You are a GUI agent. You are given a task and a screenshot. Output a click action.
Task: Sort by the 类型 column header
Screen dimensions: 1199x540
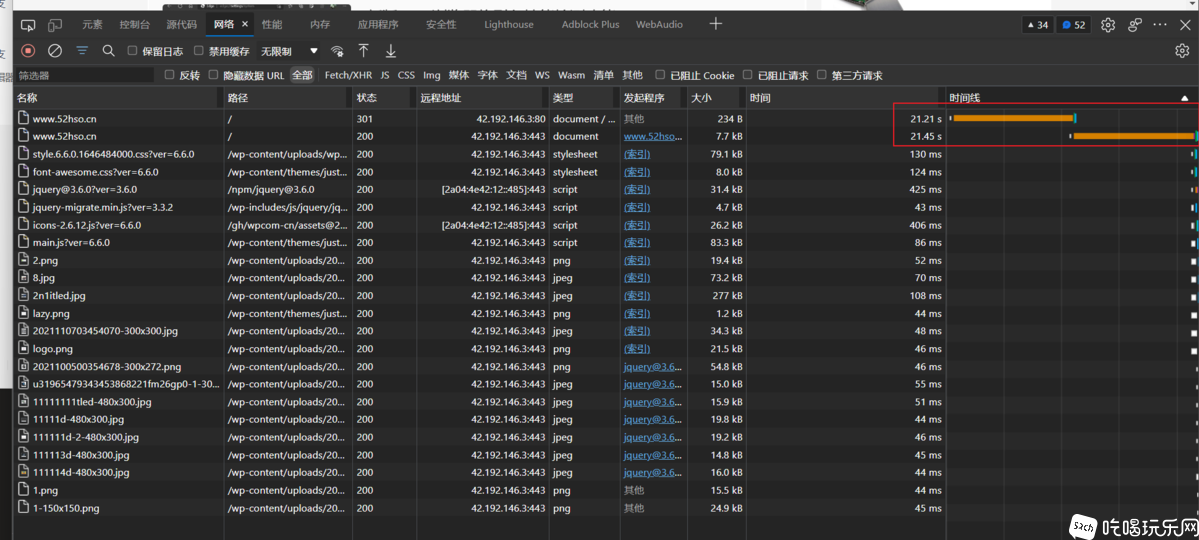coord(584,99)
